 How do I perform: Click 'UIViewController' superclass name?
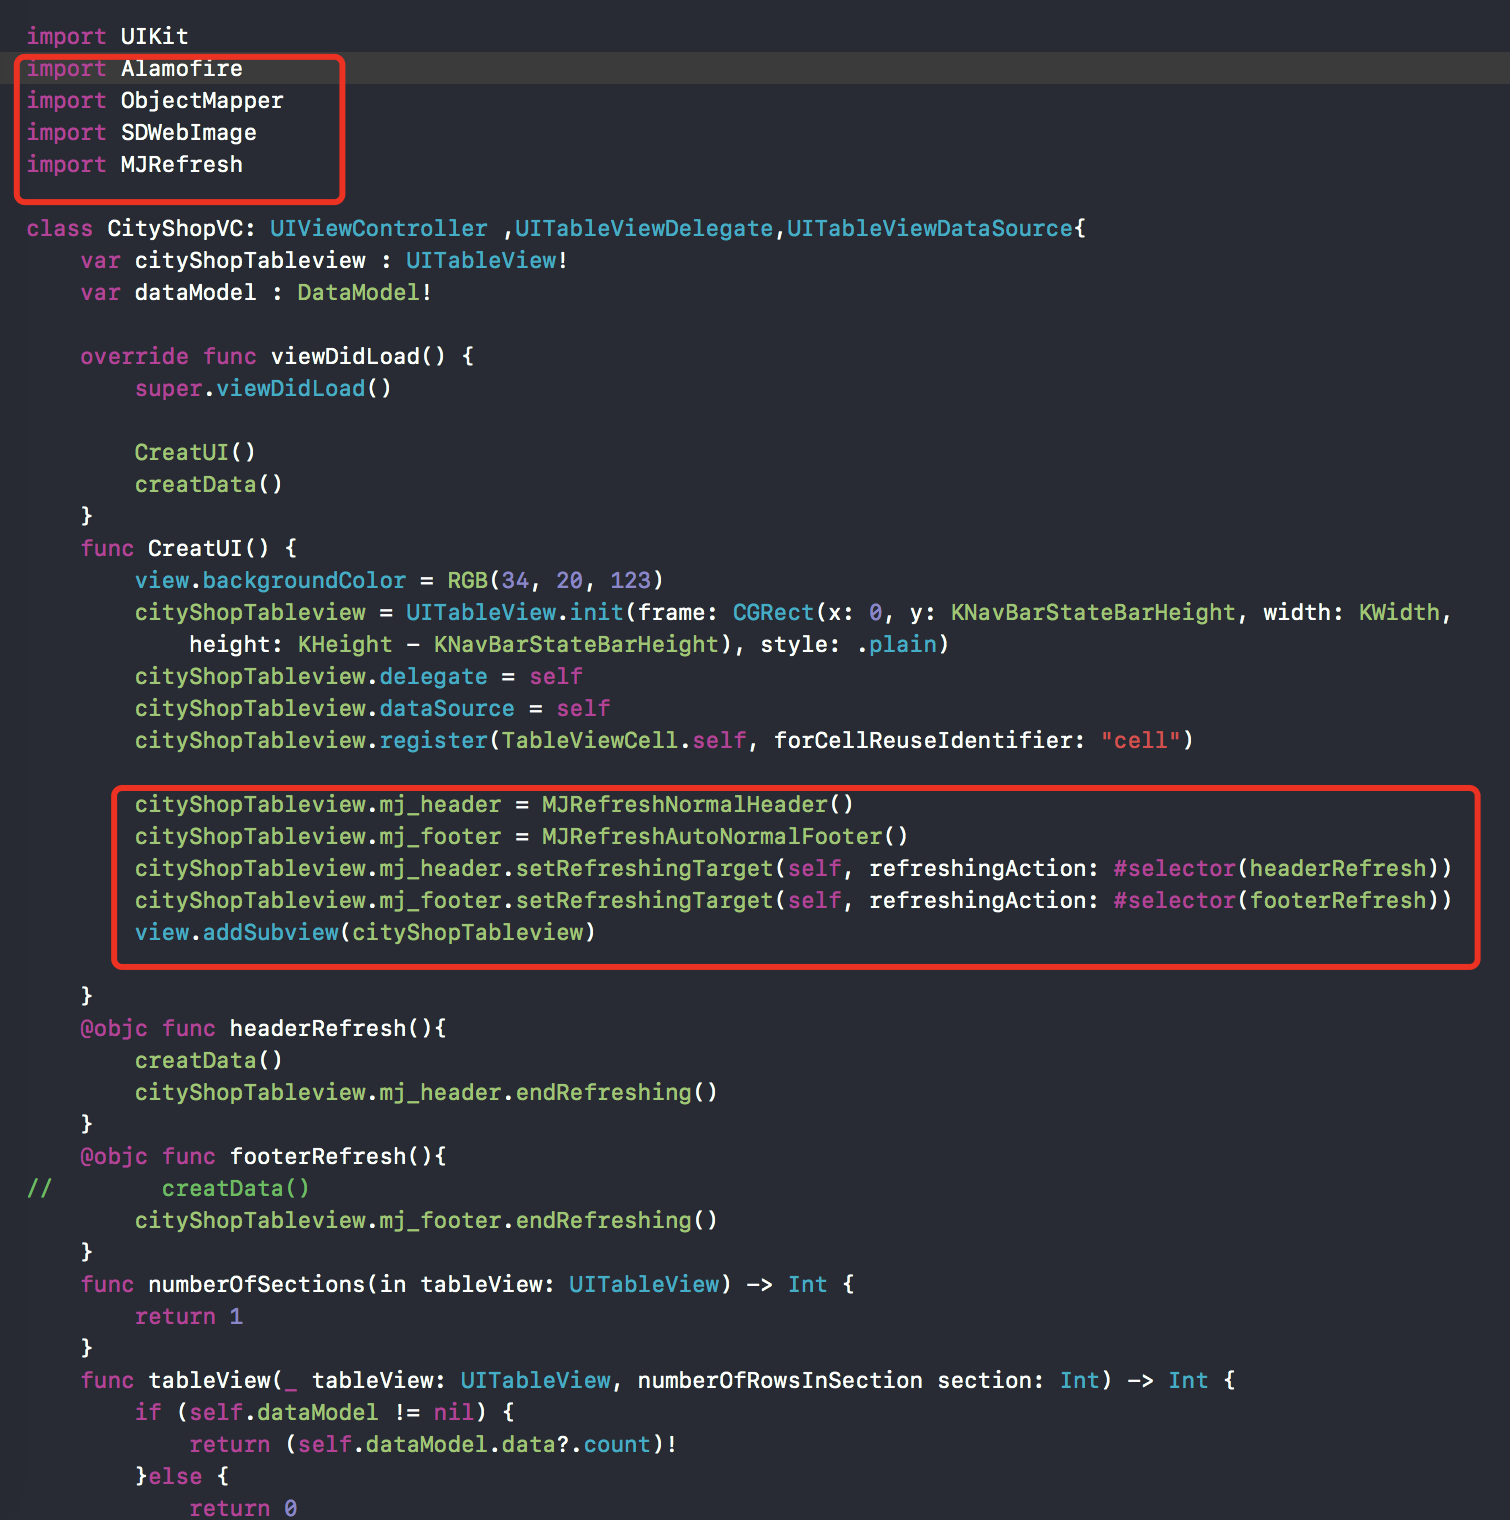coord(379,229)
